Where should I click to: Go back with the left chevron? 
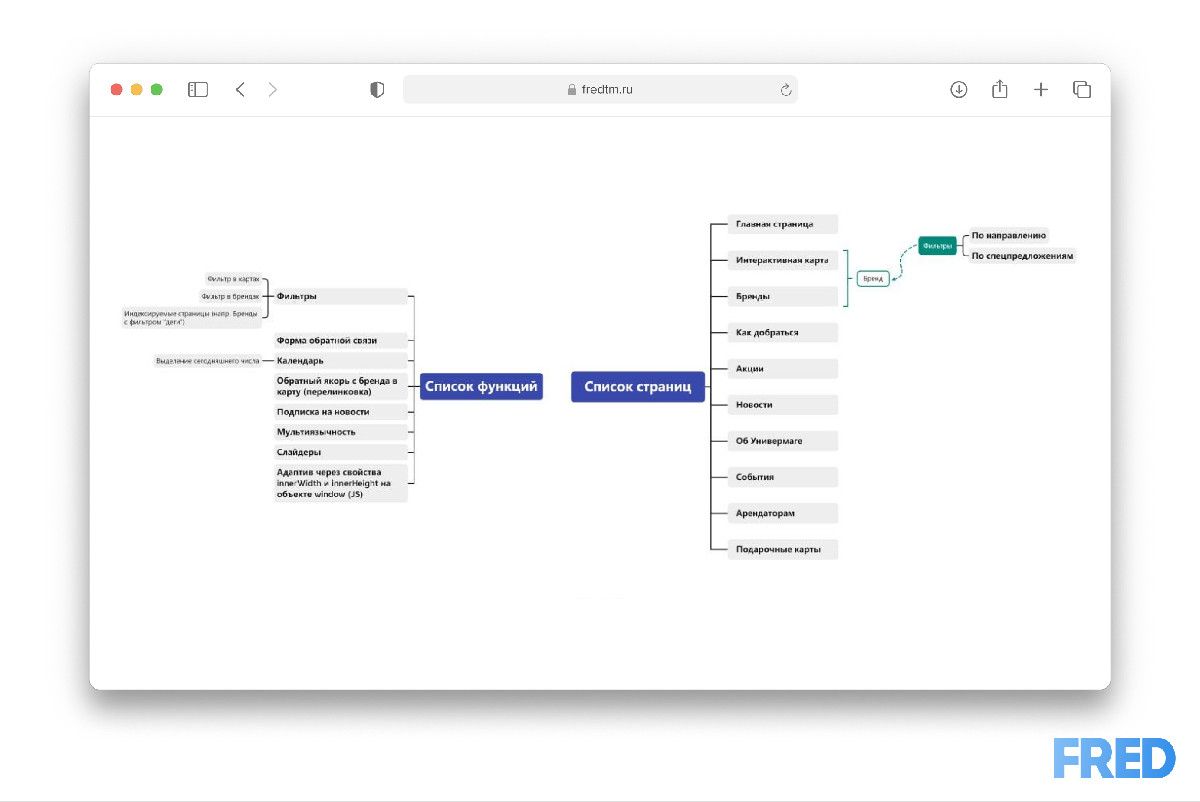tap(240, 90)
